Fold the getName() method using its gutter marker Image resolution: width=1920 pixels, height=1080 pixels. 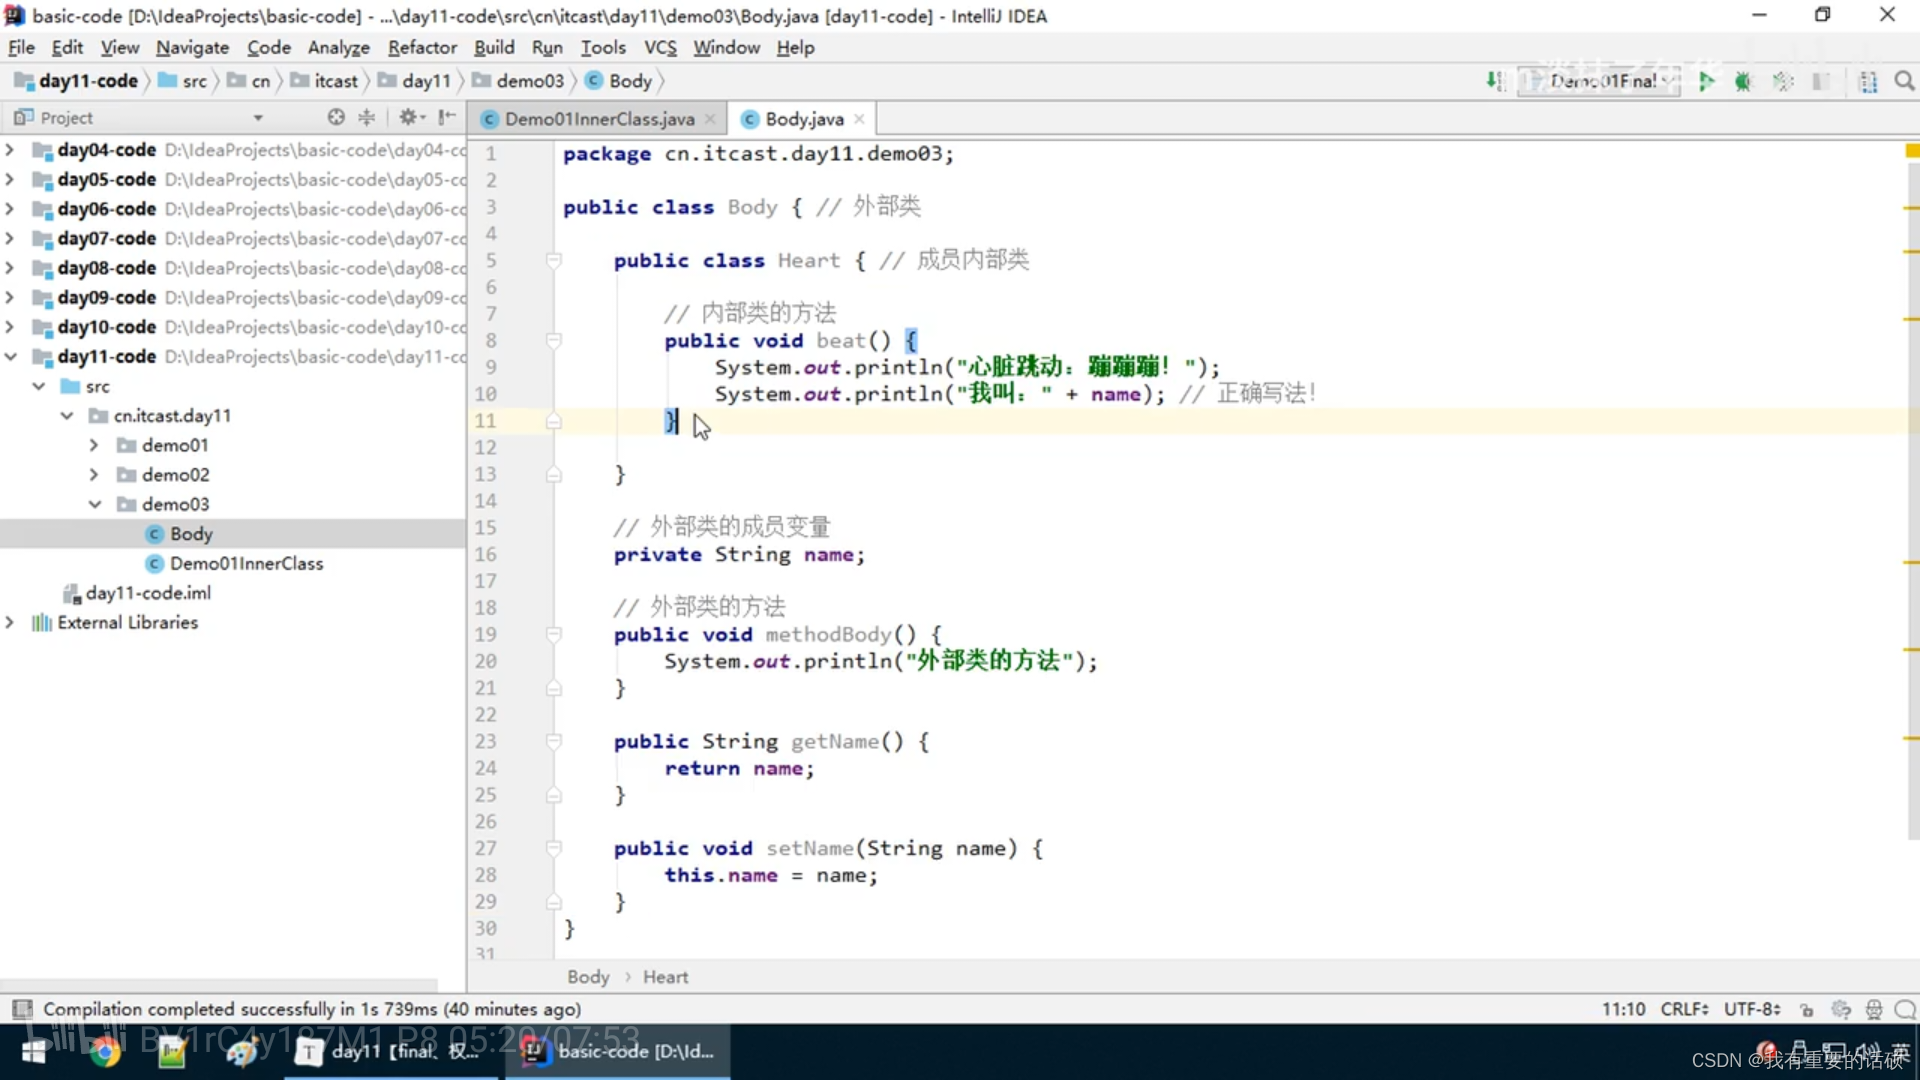point(553,742)
